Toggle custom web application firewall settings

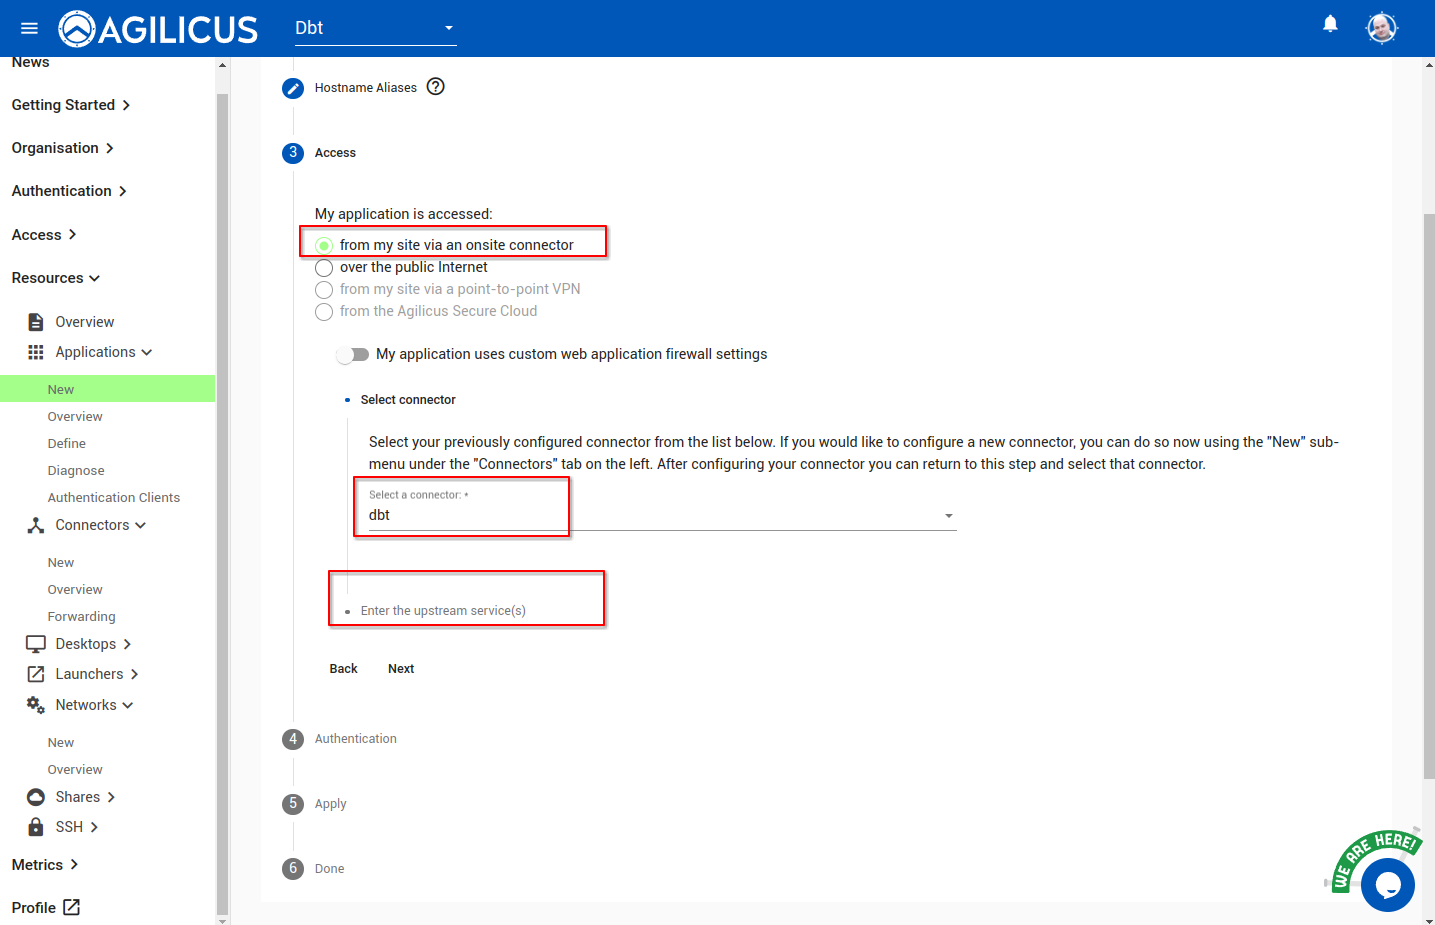point(353,355)
